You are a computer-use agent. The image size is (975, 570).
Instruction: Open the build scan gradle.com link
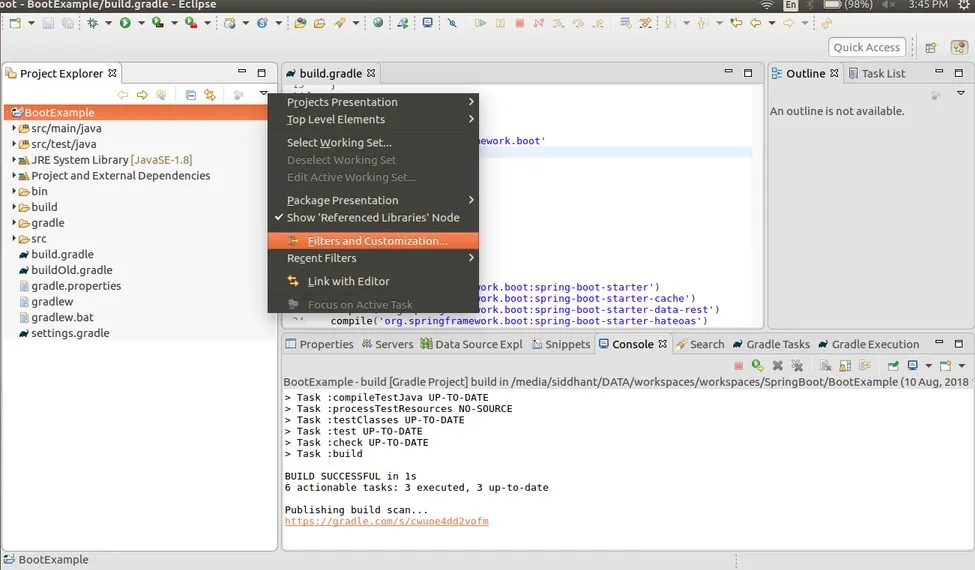point(386,521)
